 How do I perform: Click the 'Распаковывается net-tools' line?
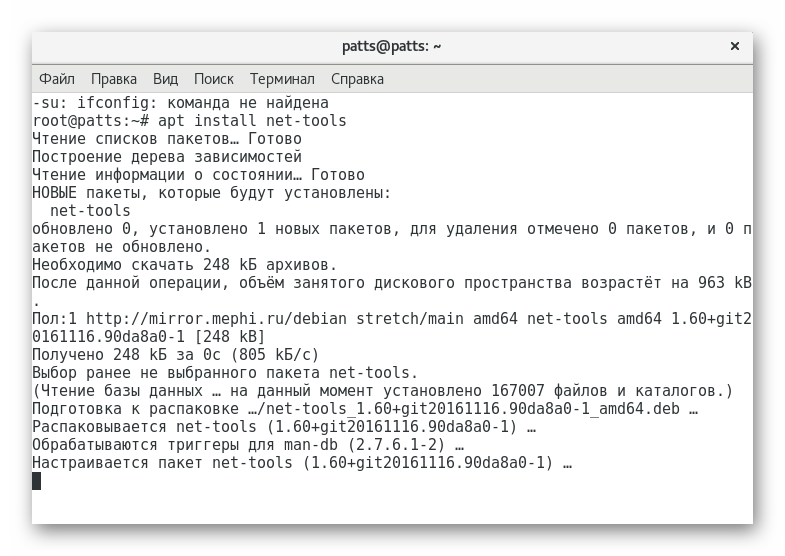point(284,427)
